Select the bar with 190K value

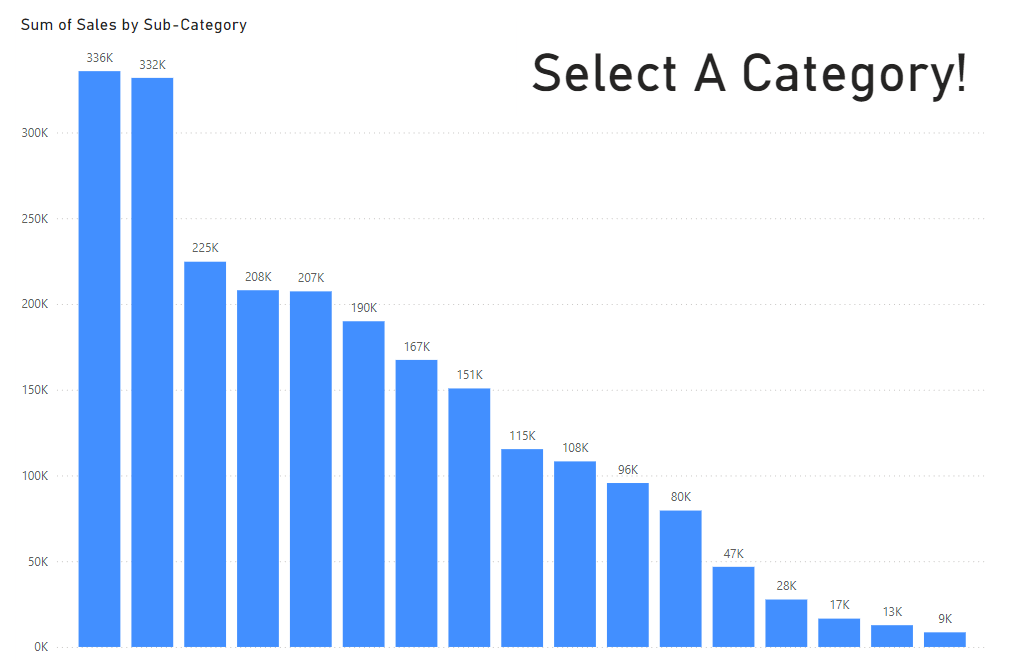(364, 483)
